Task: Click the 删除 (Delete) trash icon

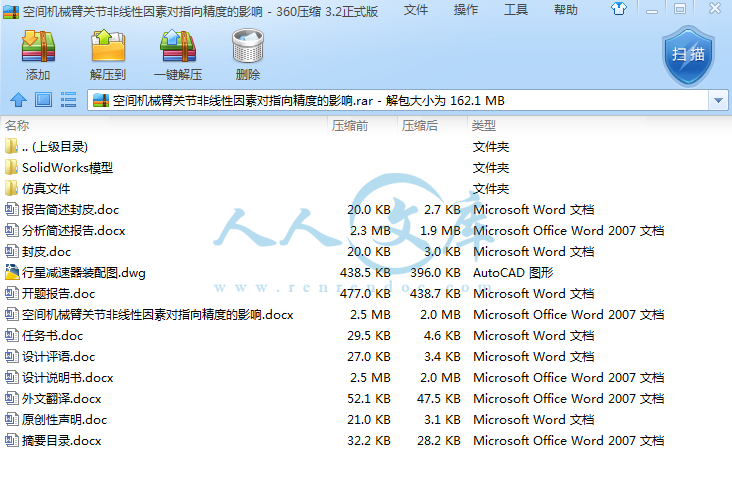Action: pyautogui.click(x=248, y=46)
